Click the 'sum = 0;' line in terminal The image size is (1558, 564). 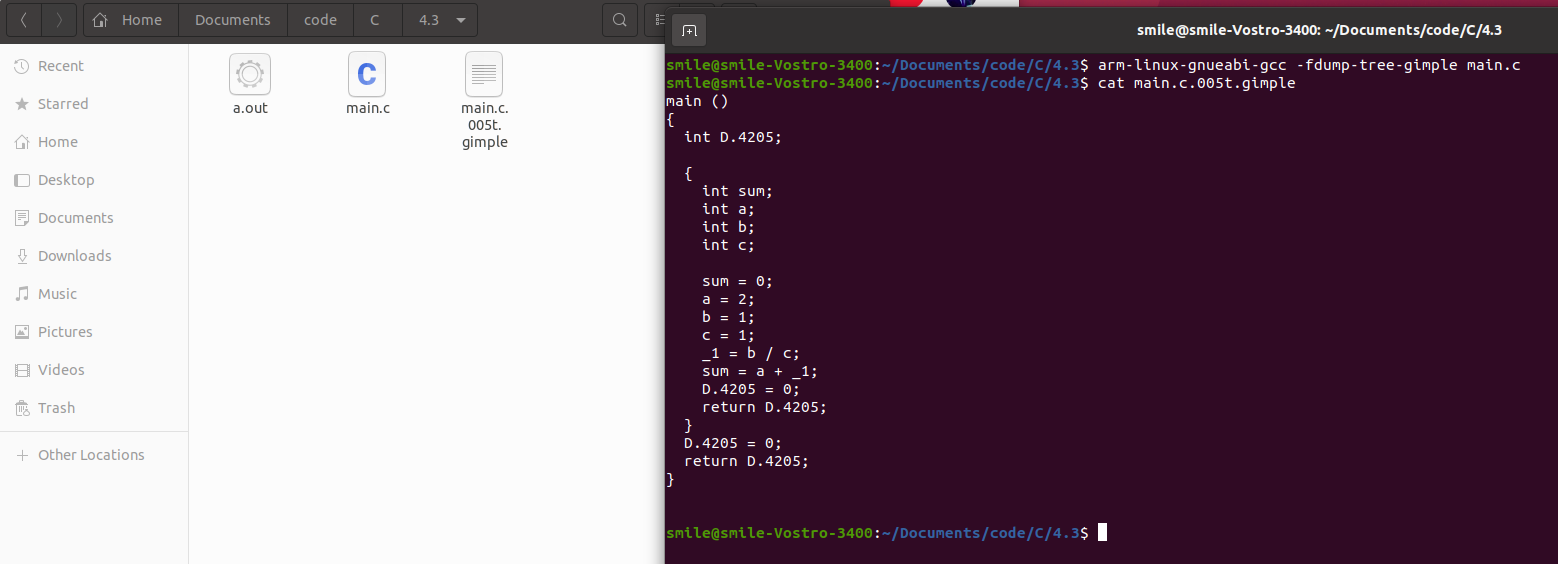pyautogui.click(x=738, y=281)
